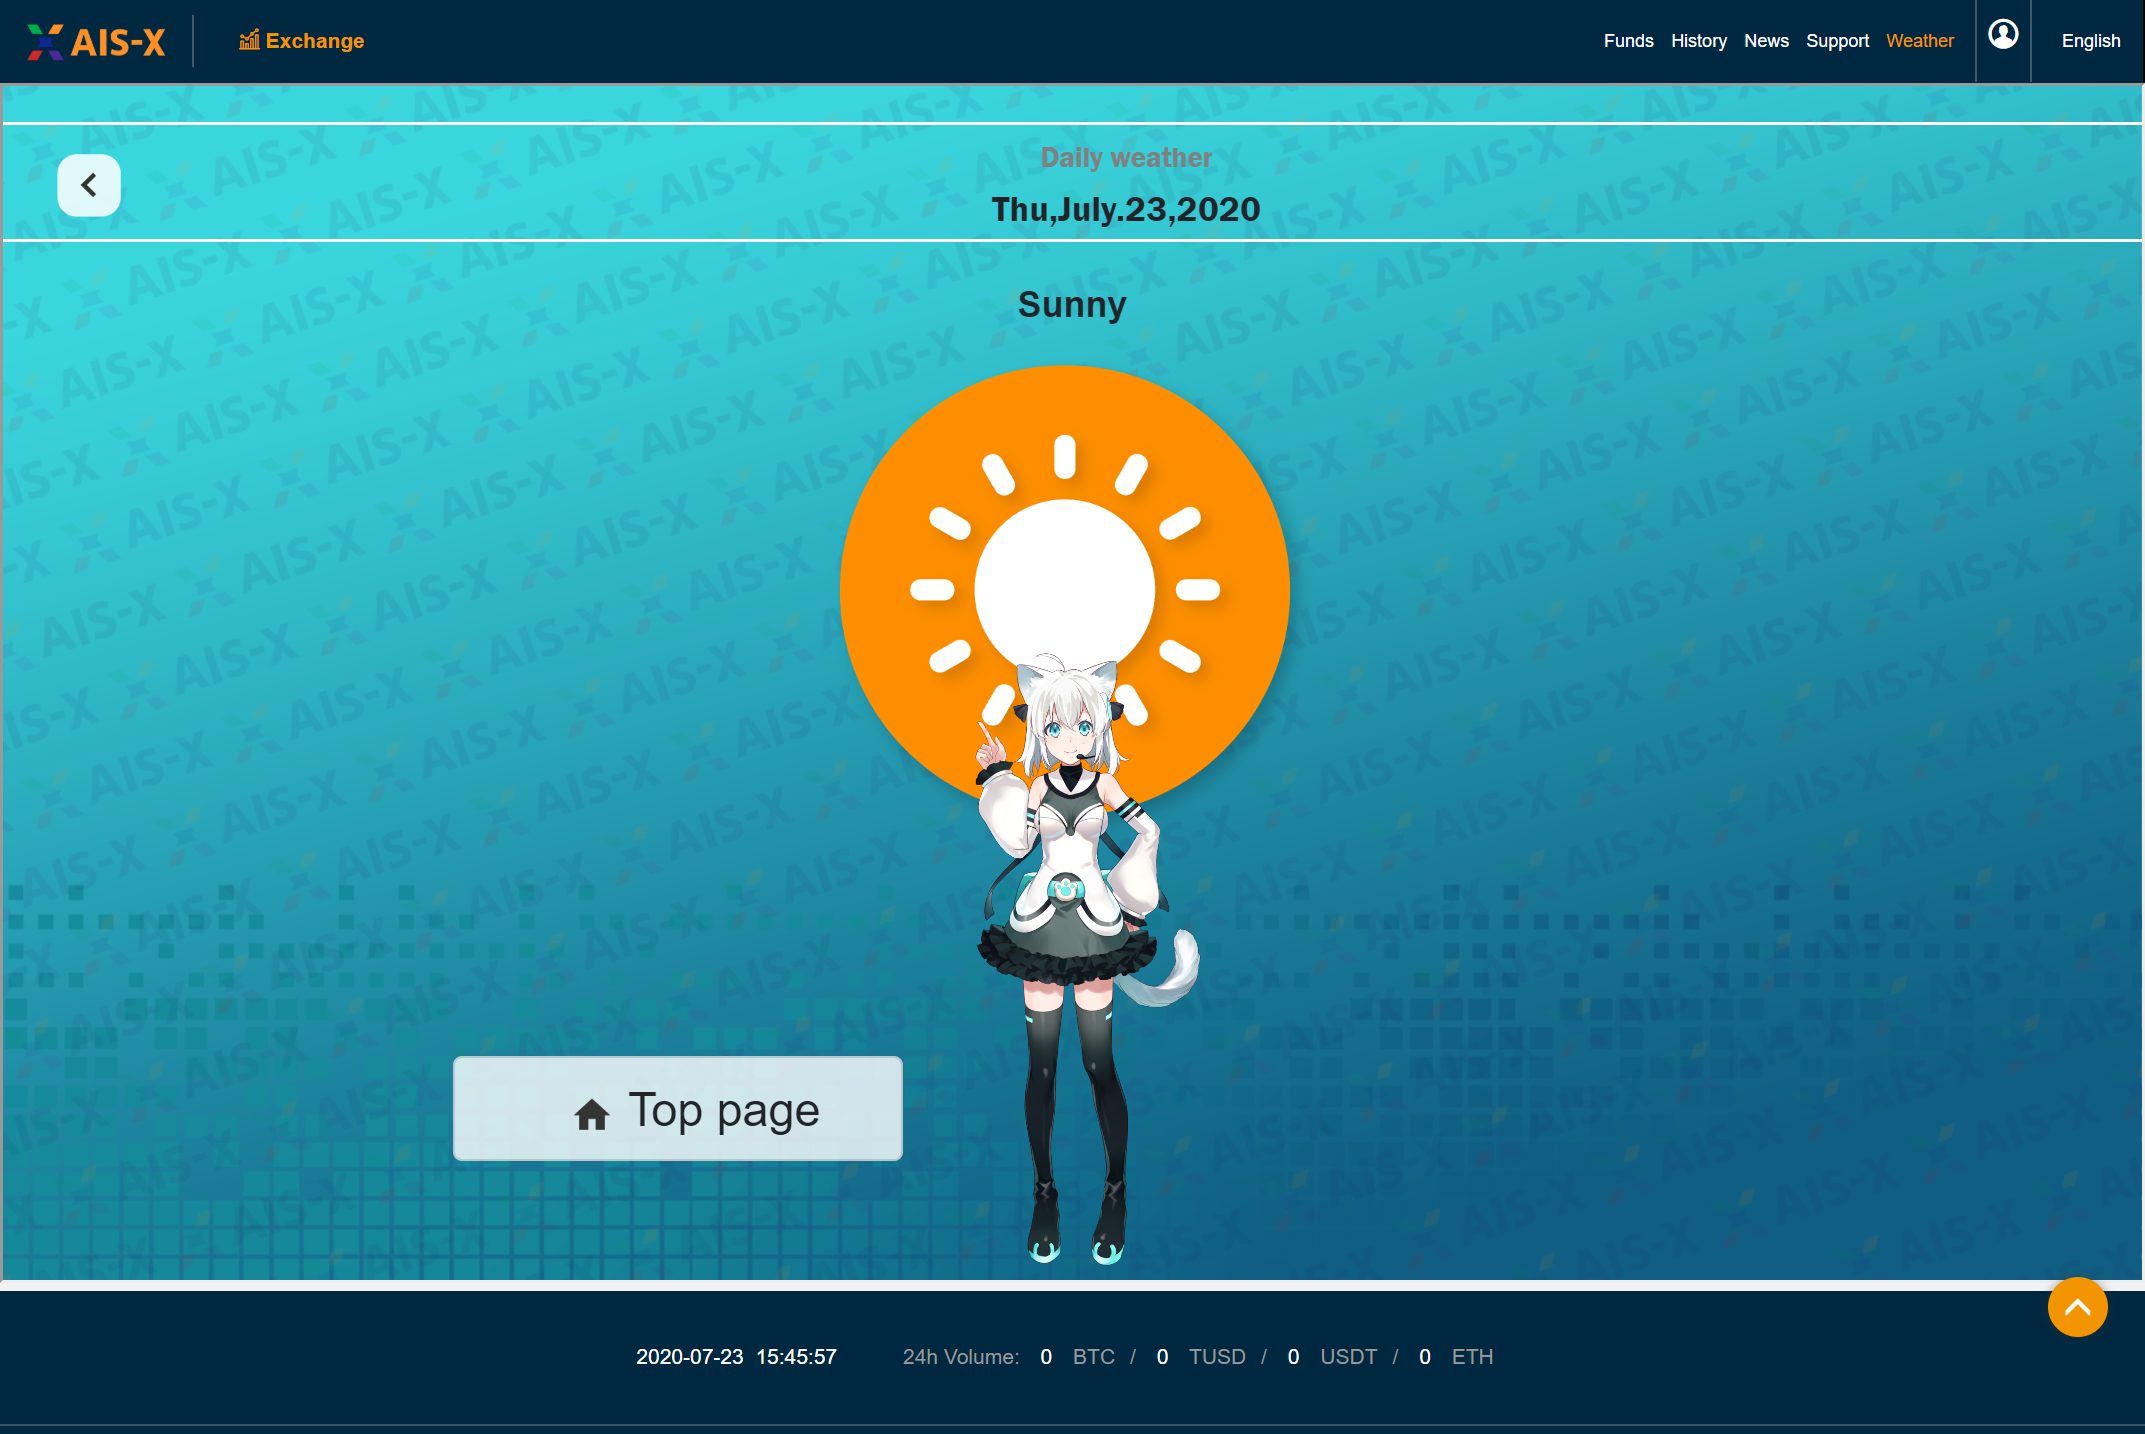Click the 24h Volume BTC input field
This screenshot has width=2145, height=1434.
1045,1356
